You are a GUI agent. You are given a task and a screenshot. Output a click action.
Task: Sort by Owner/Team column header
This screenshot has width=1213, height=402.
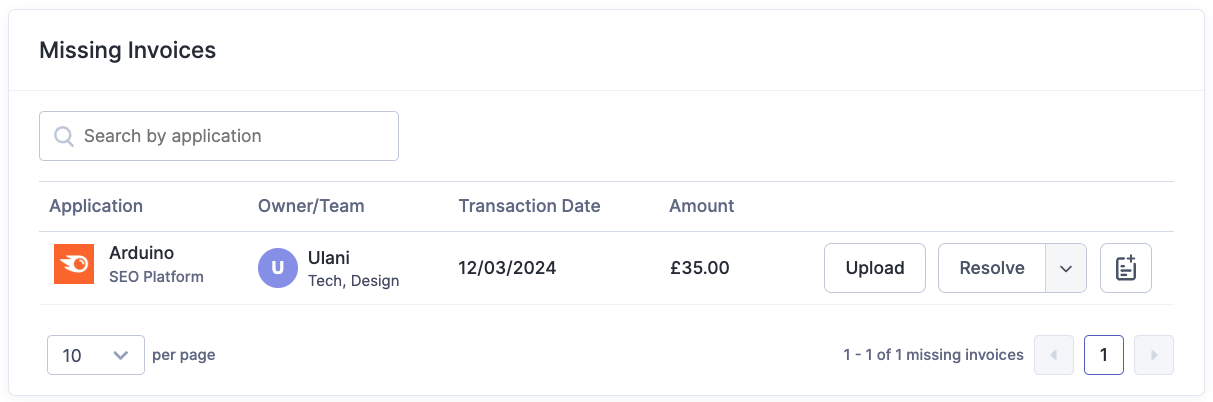(x=311, y=206)
